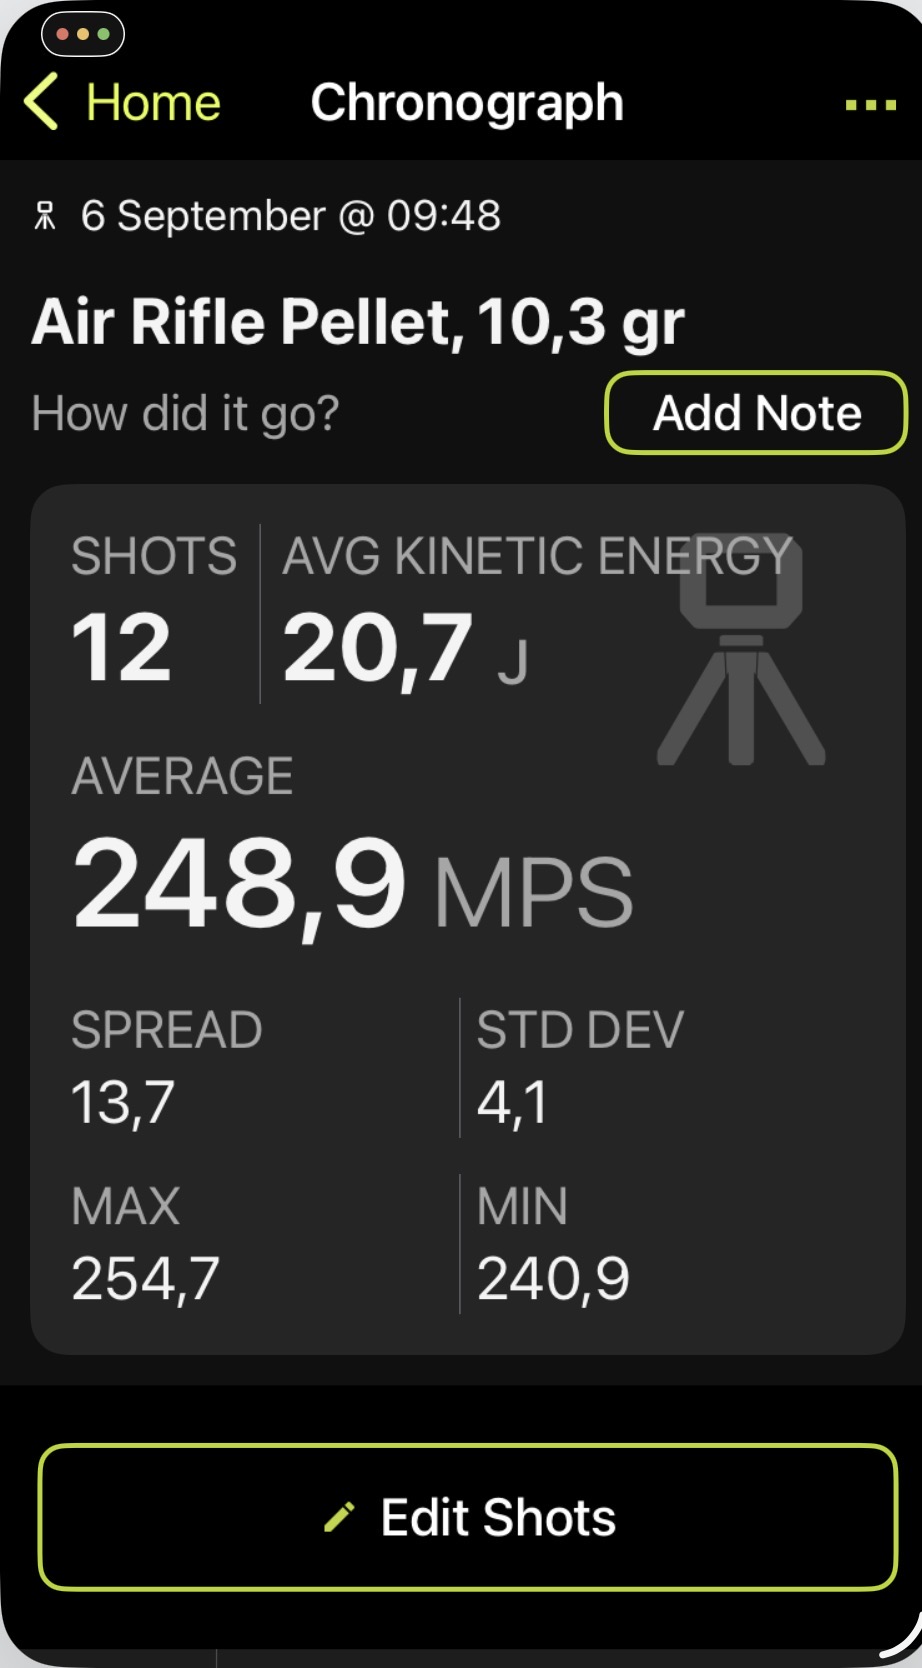Tap the back chevron arrow

[41, 102]
